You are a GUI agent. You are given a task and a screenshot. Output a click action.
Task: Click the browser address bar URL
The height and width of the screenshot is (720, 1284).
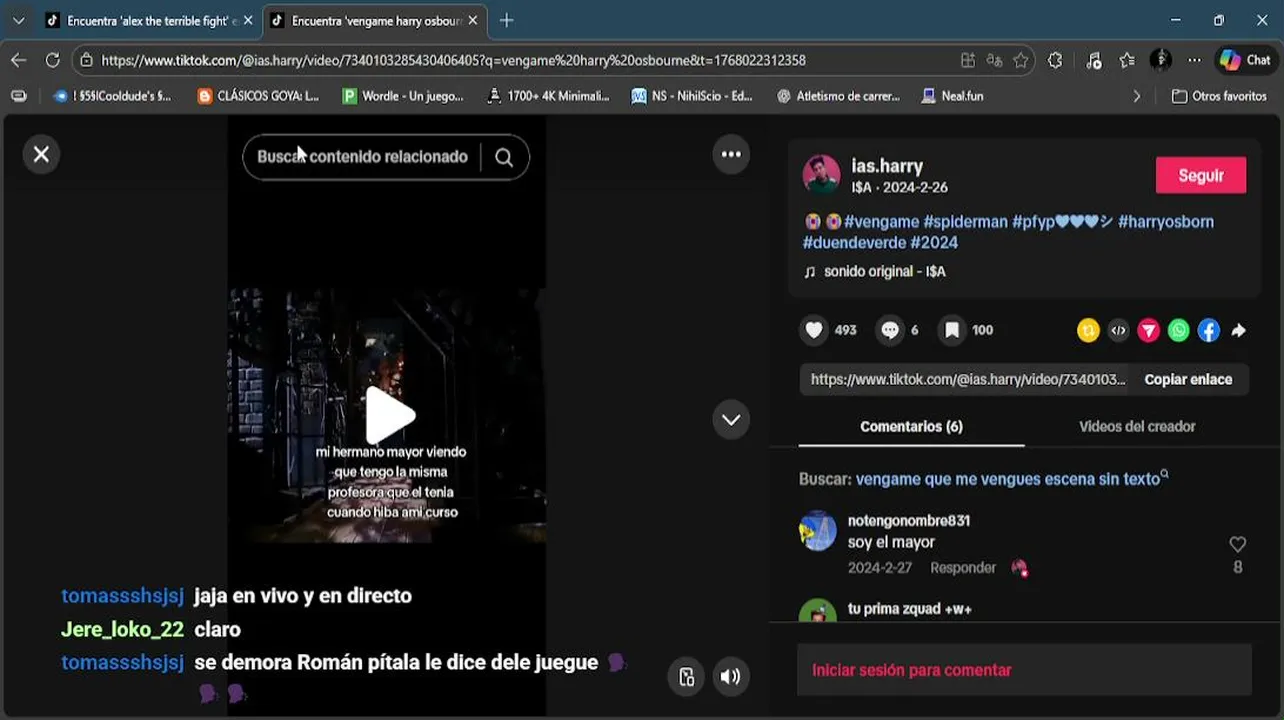(x=453, y=60)
